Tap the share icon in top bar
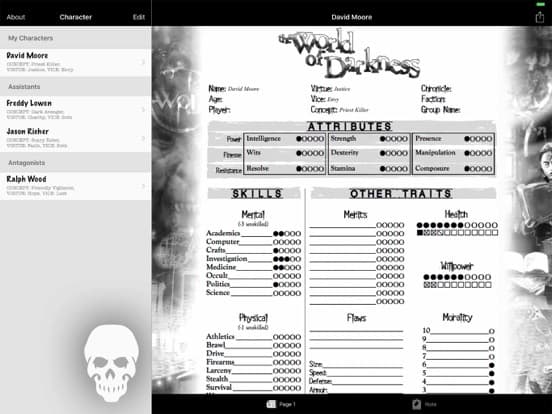The height and width of the screenshot is (414, 552). [x=540, y=17]
